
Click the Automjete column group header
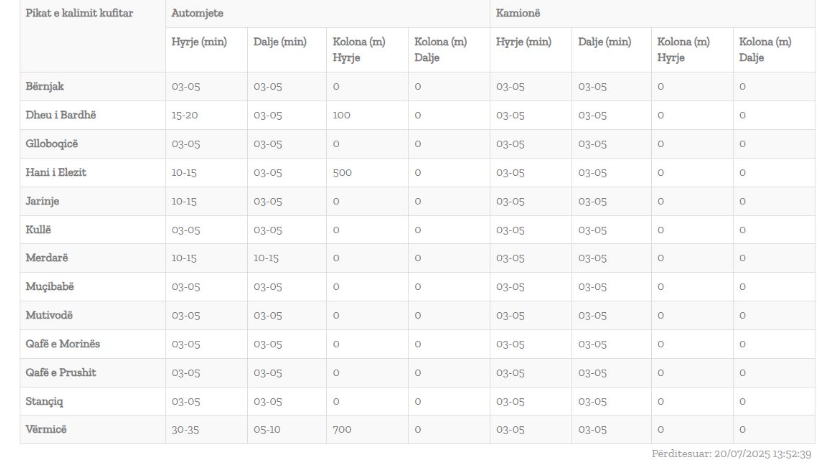[197, 13]
